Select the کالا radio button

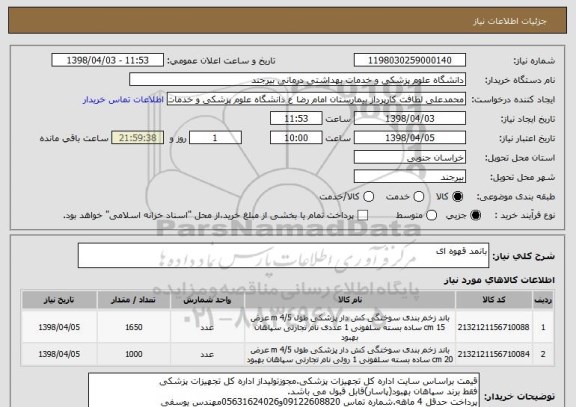coord(457,197)
